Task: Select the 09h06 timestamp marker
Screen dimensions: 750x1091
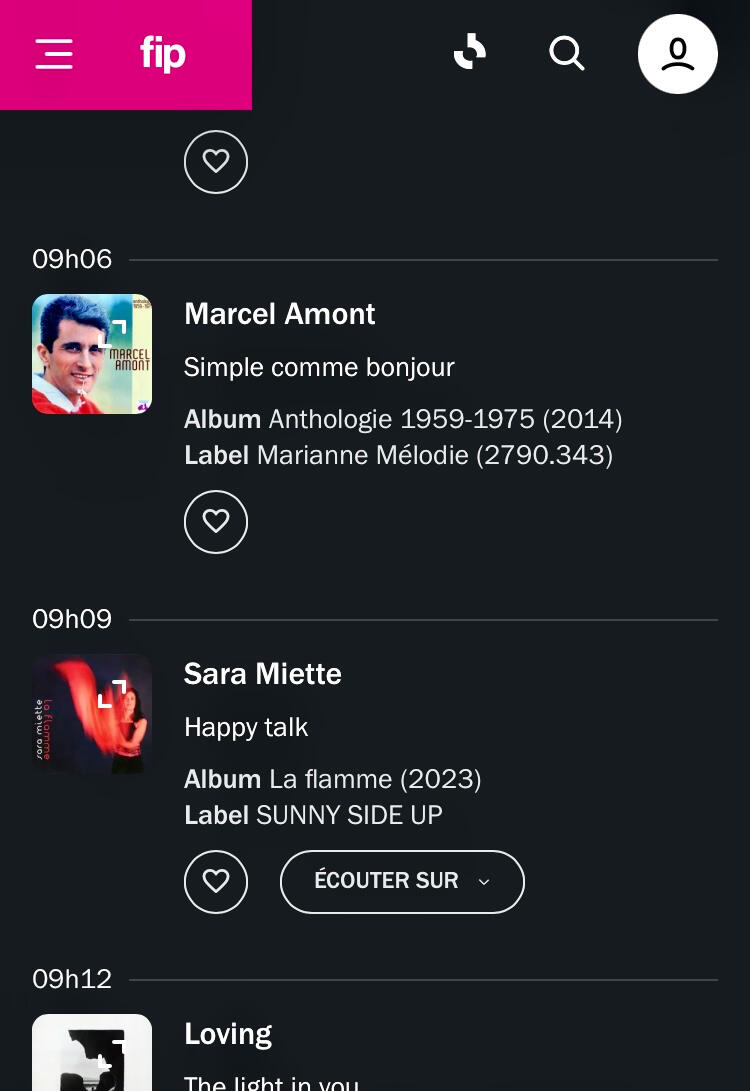Action: click(72, 259)
